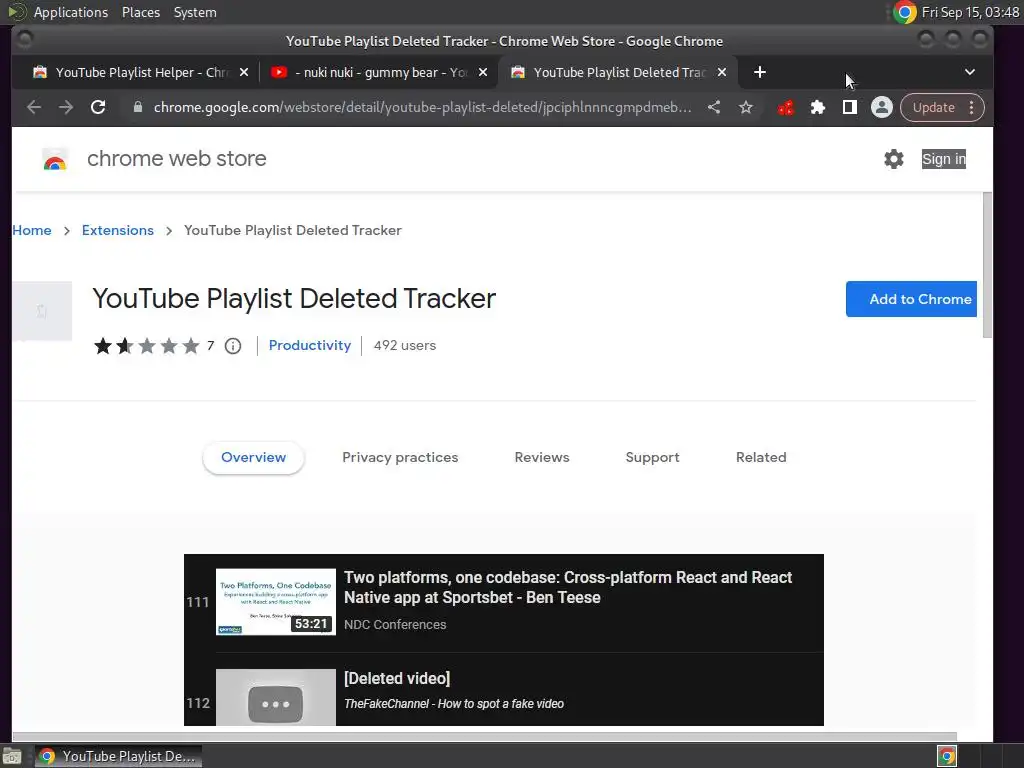This screenshot has width=1024, height=768.
Task: Click the '[Deleted video]' title text
Action: point(397,678)
